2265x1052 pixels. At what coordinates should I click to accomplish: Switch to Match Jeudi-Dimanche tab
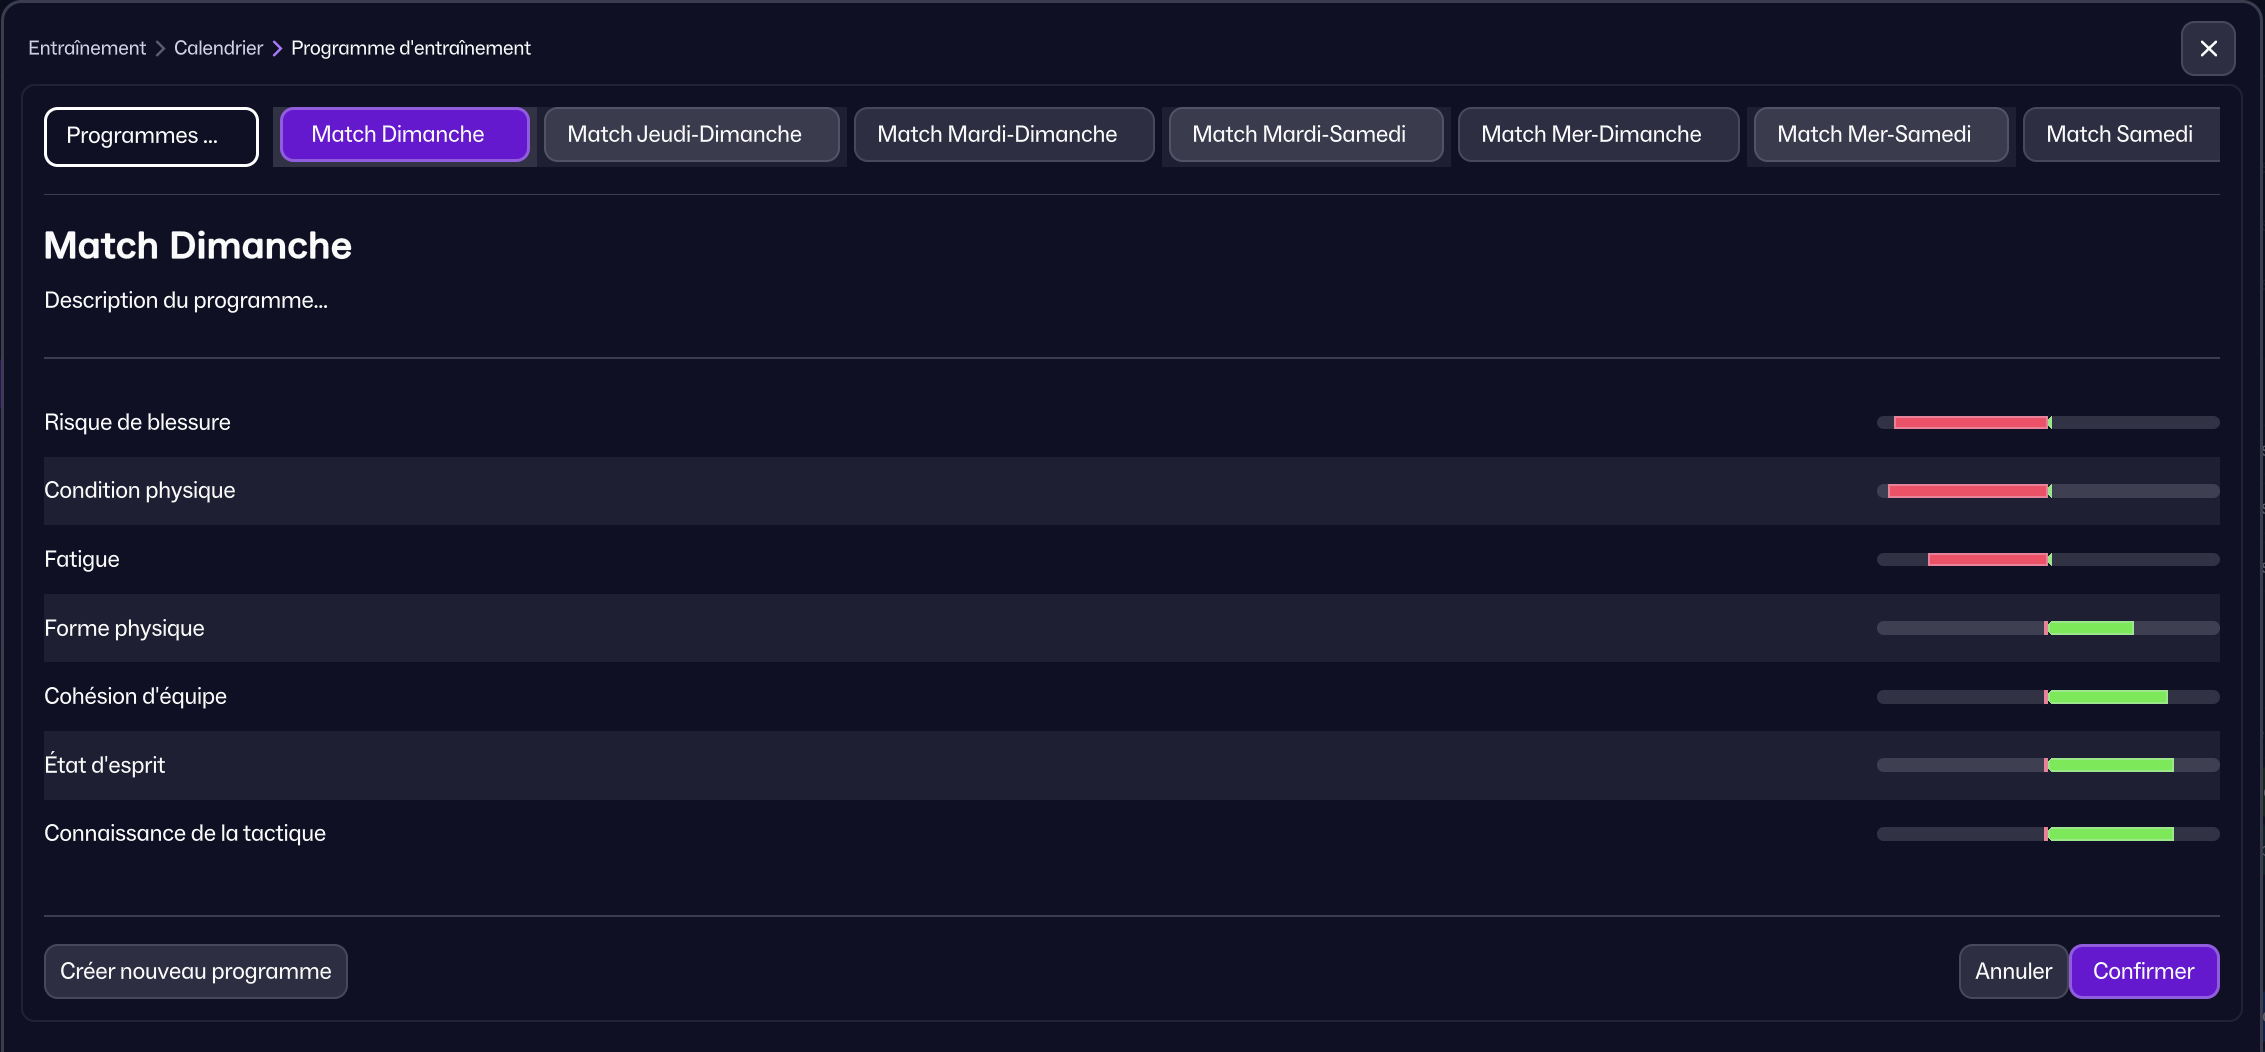[x=691, y=134]
